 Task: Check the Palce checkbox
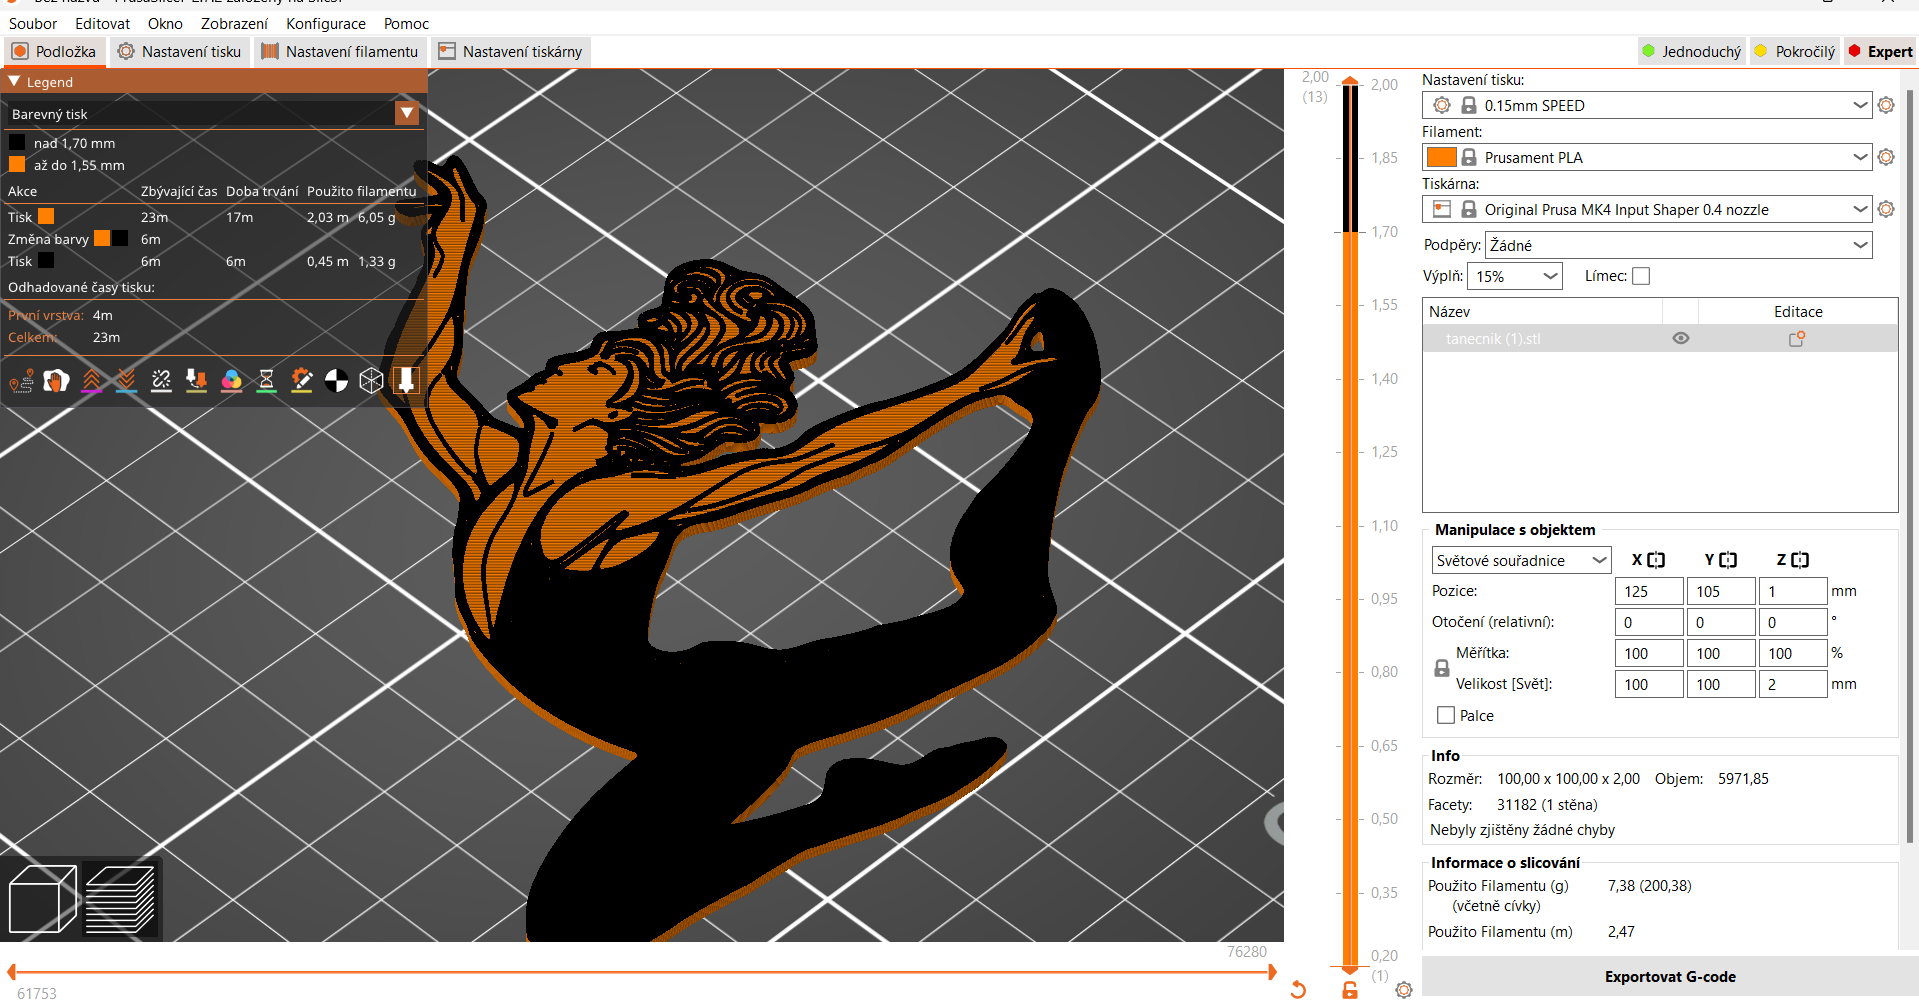[x=1446, y=715]
